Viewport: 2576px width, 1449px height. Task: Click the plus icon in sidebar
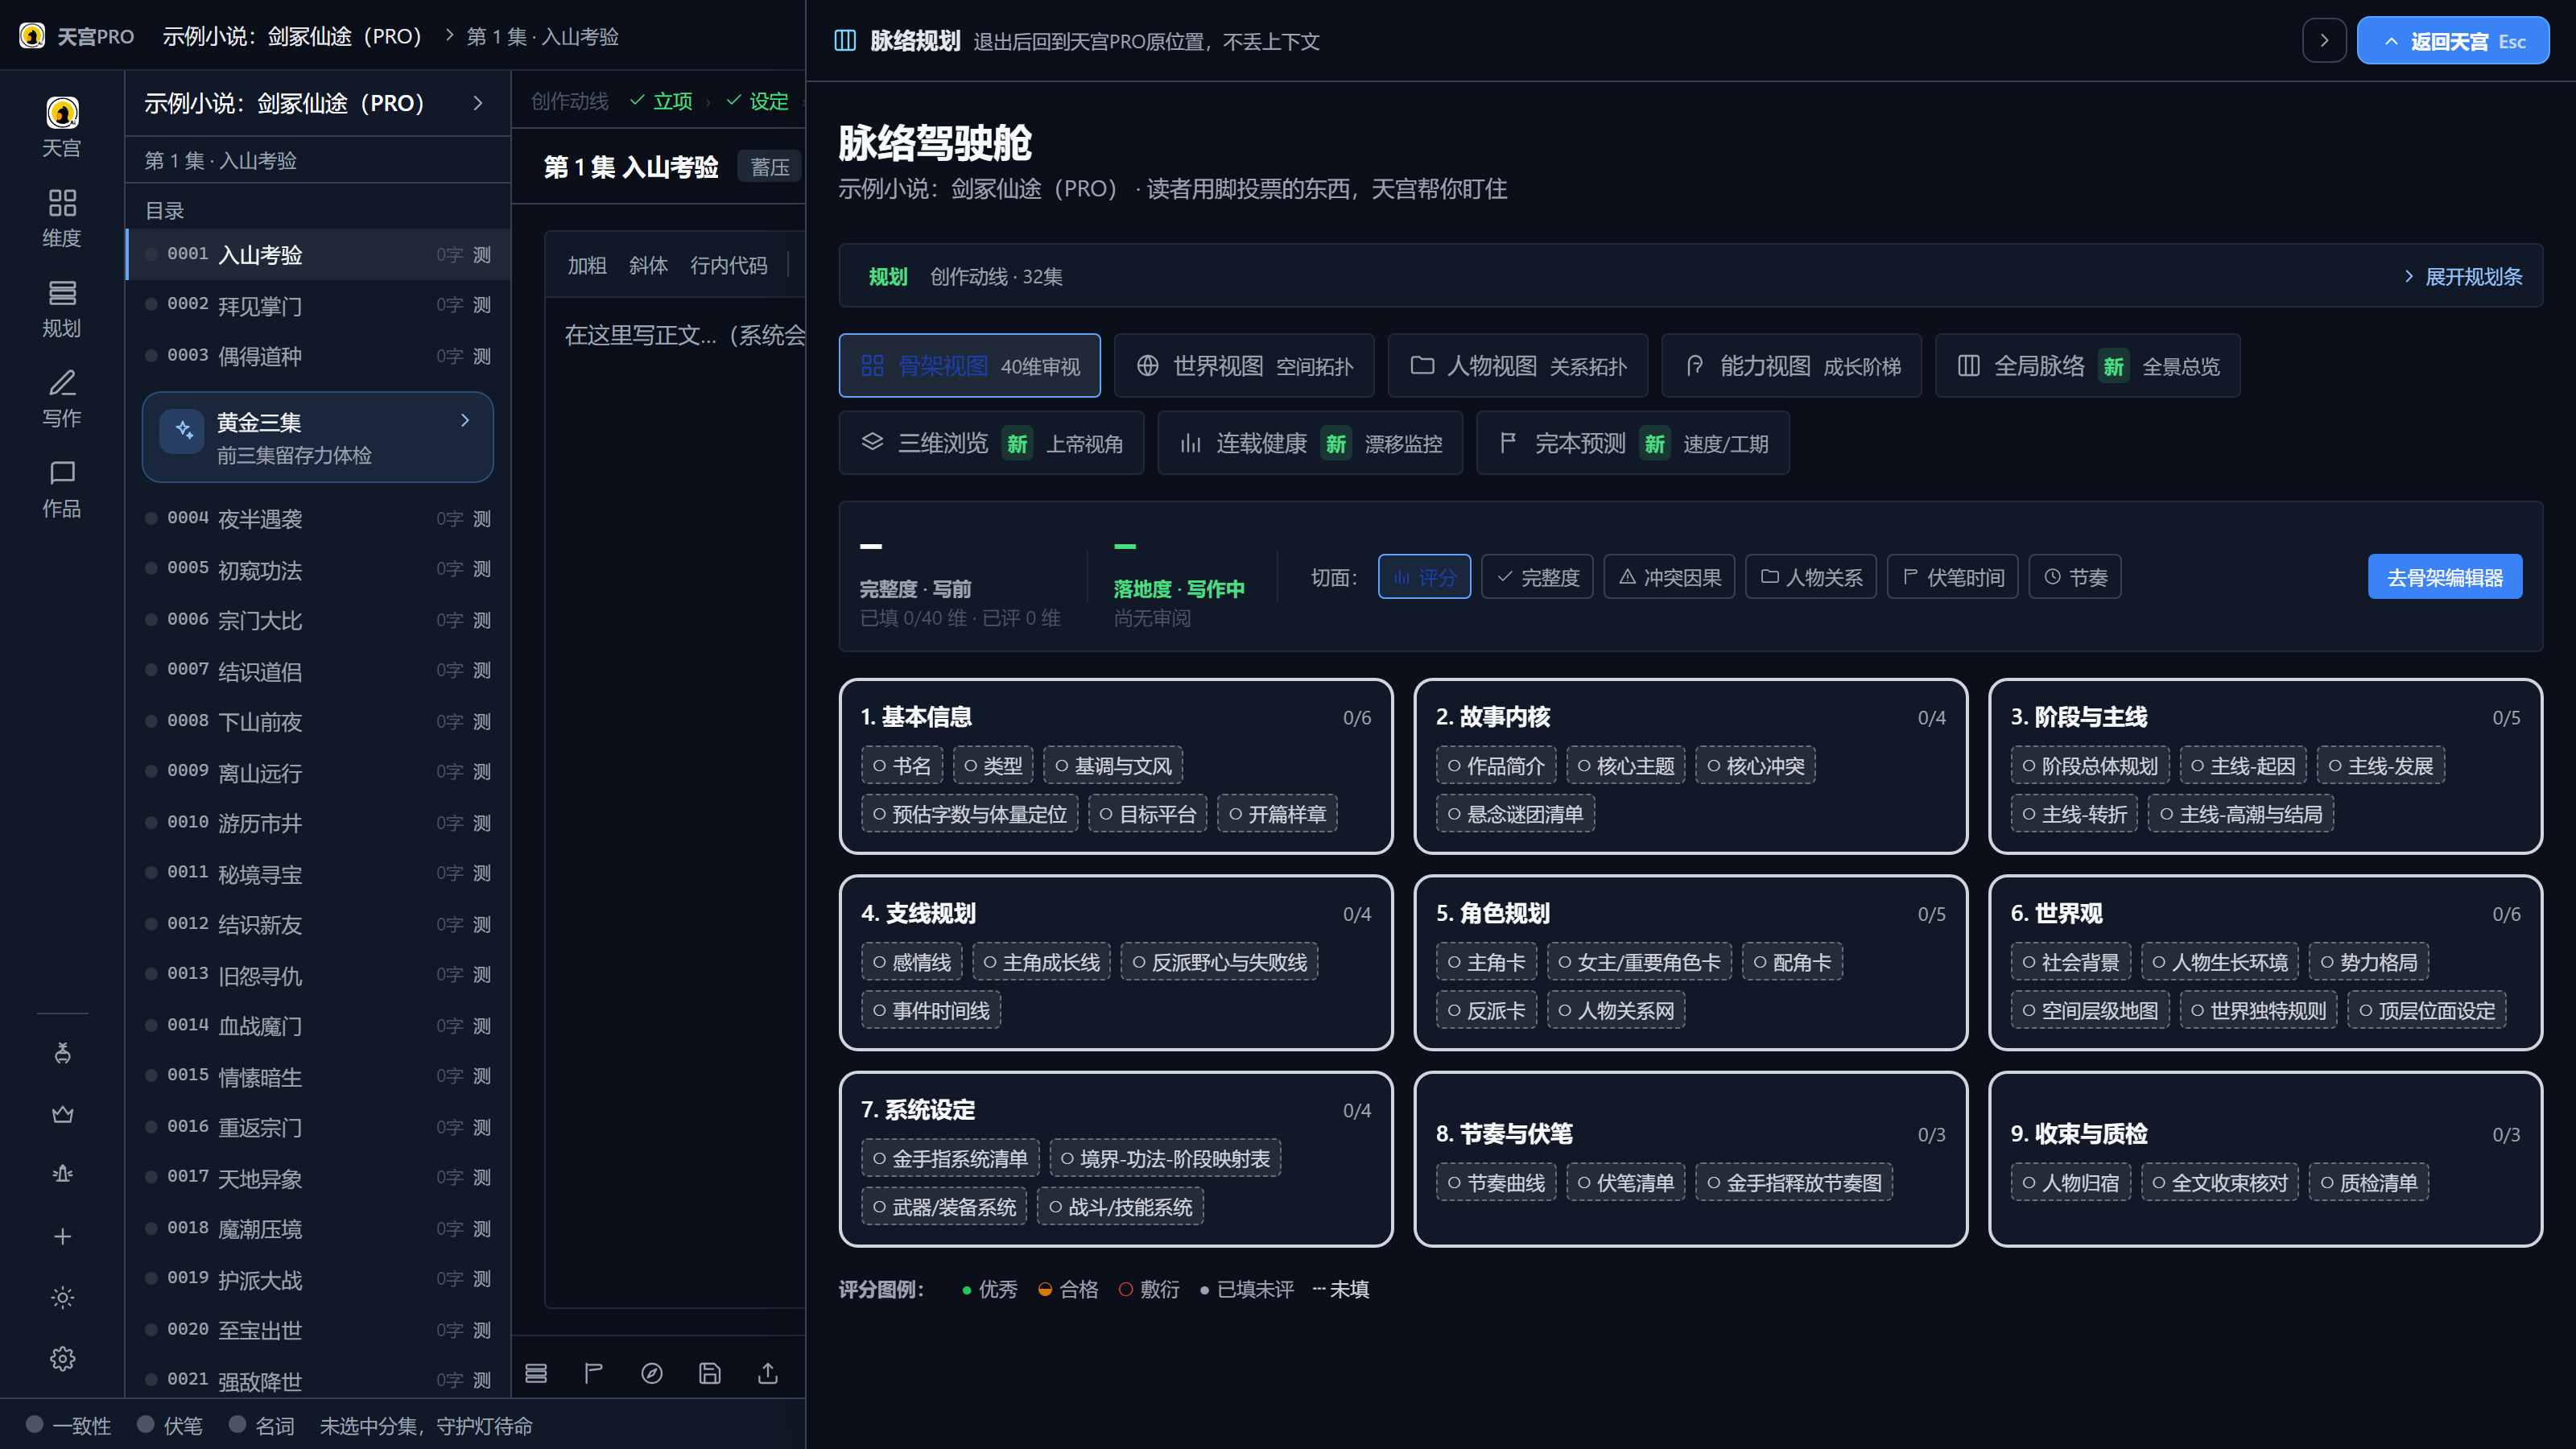pyautogui.click(x=62, y=1236)
